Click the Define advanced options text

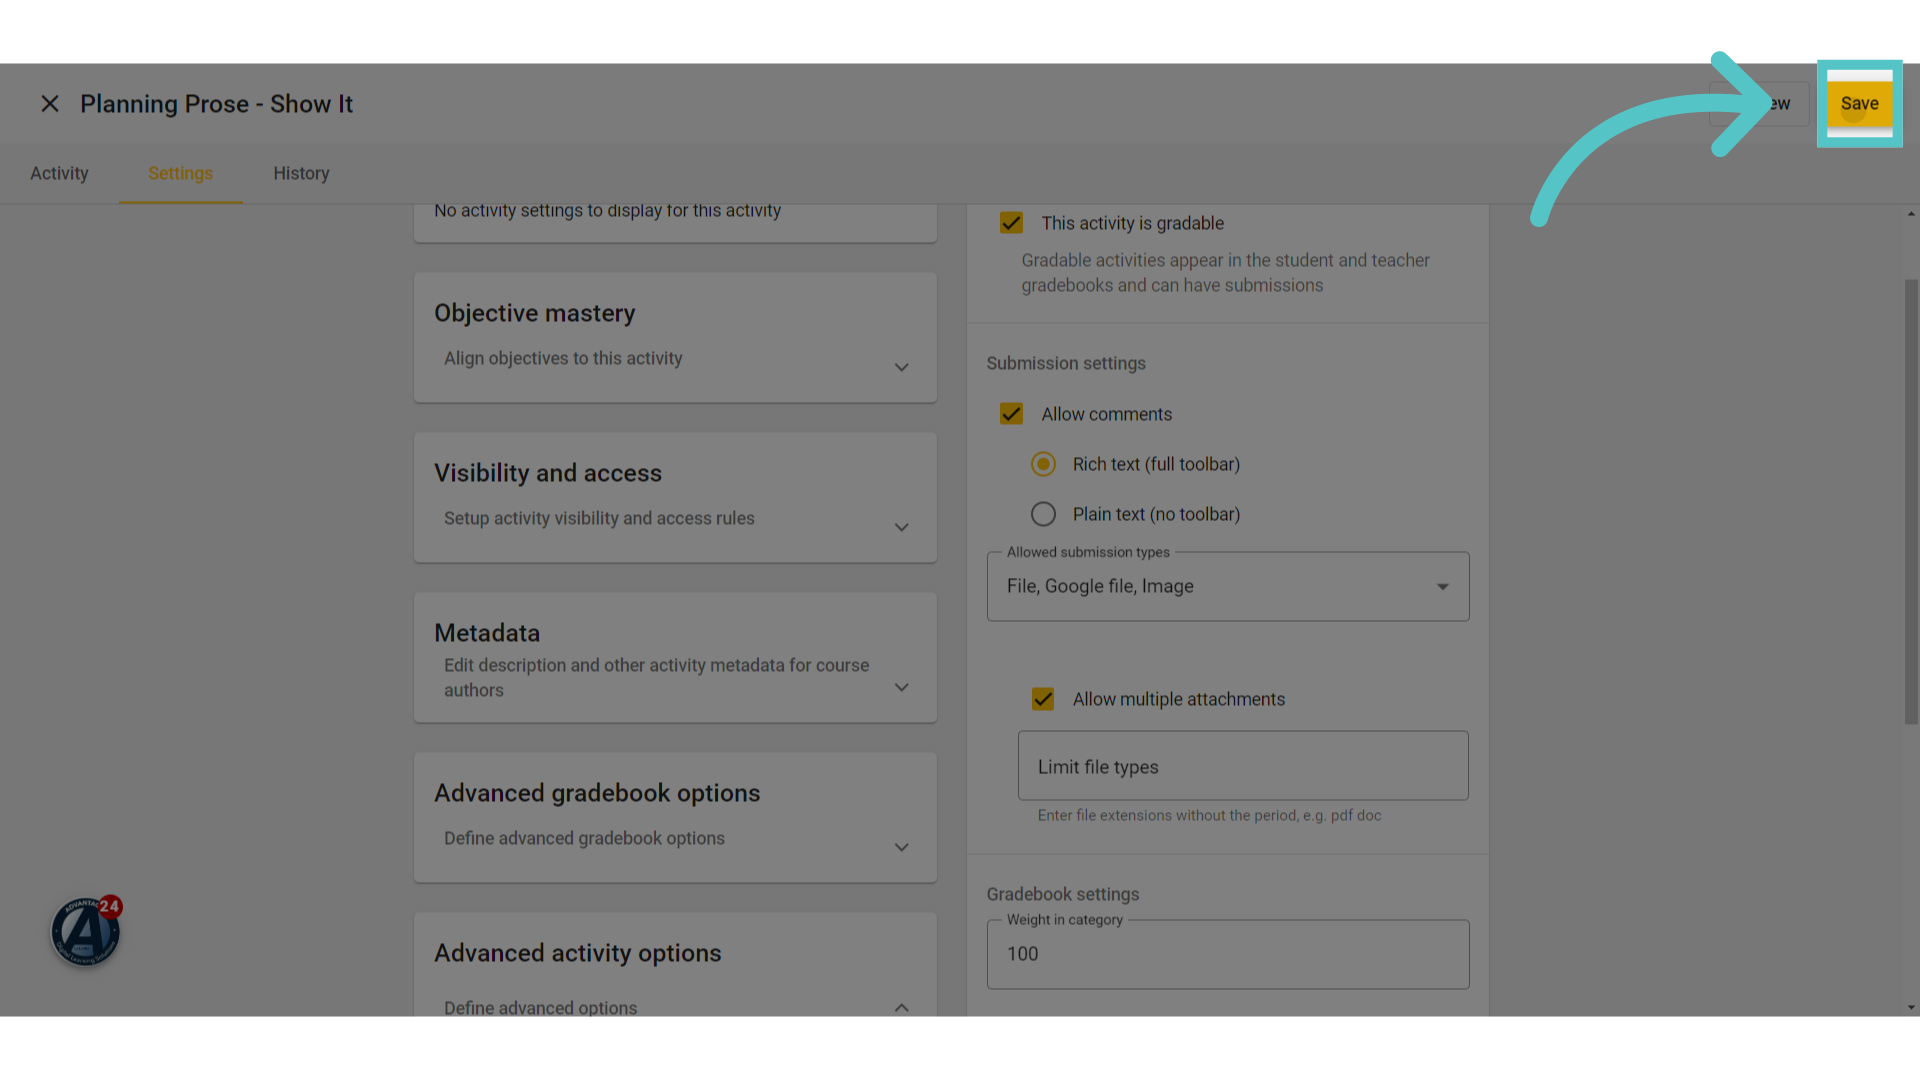click(x=540, y=1007)
